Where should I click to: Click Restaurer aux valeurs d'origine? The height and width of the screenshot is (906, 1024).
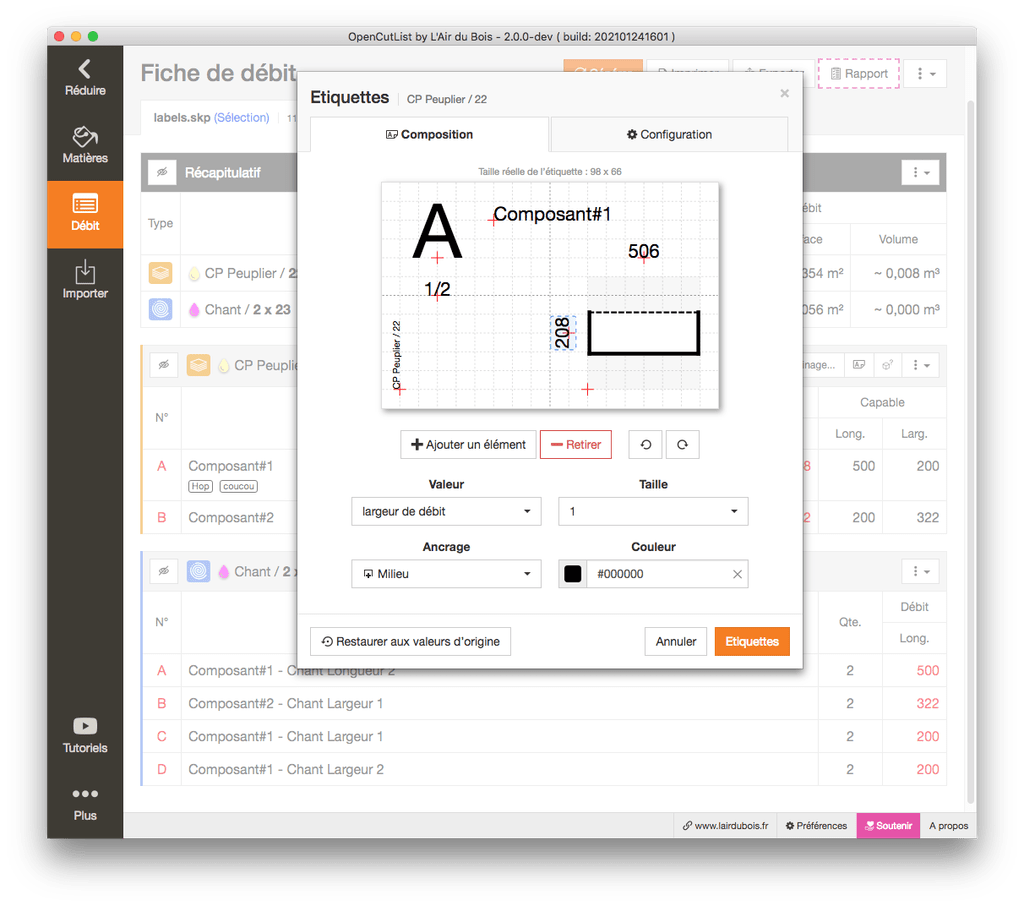point(410,641)
